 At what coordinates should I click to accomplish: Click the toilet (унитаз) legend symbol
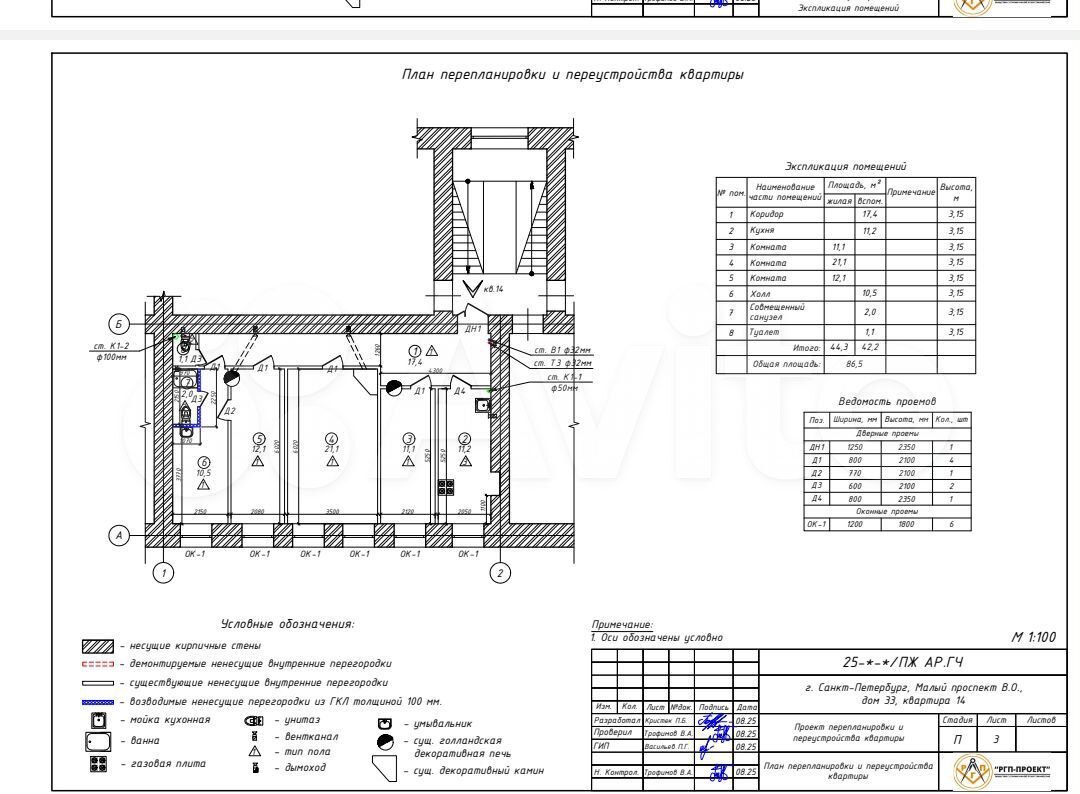tap(253, 722)
